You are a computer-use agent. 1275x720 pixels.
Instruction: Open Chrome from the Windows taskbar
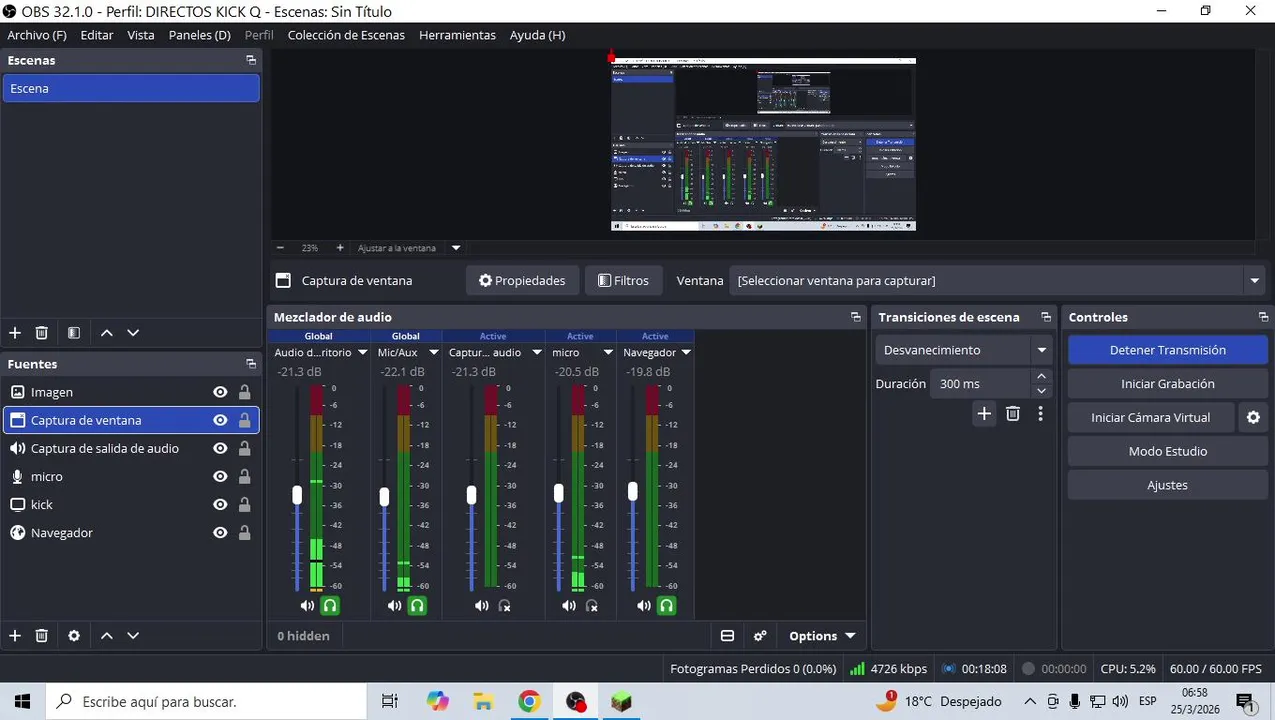[529, 701]
